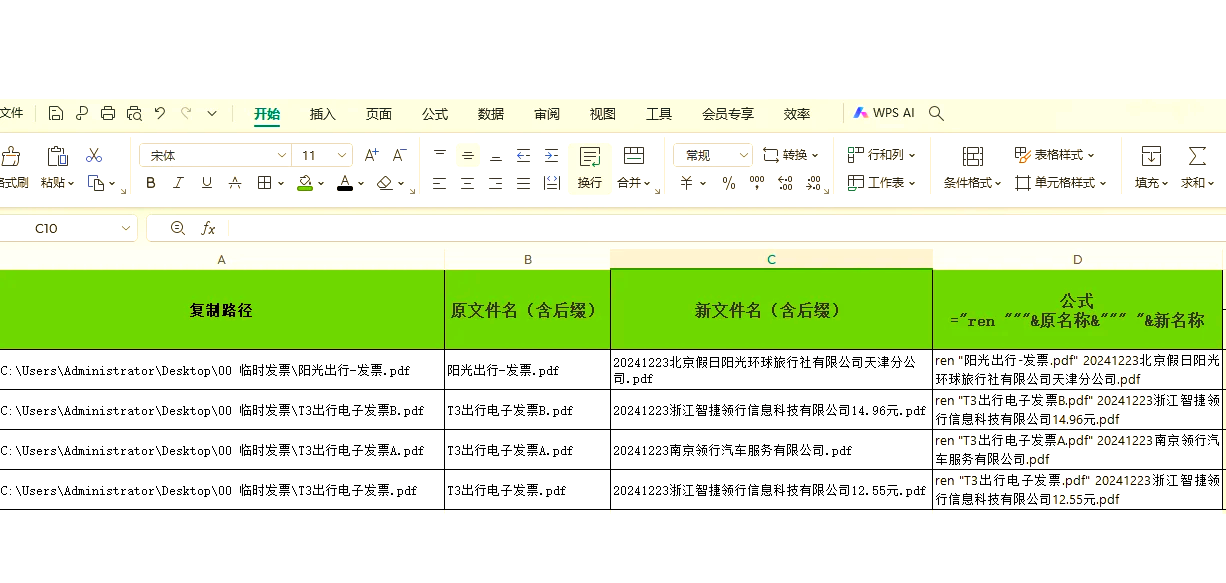Switch to the 数据 tab
The image size is (1226, 583).
tap(491, 114)
